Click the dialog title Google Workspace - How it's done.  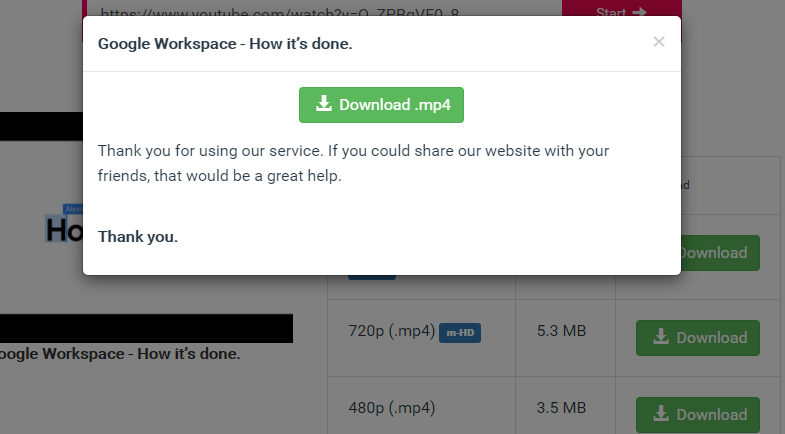pyautogui.click(x=225, y=44)
